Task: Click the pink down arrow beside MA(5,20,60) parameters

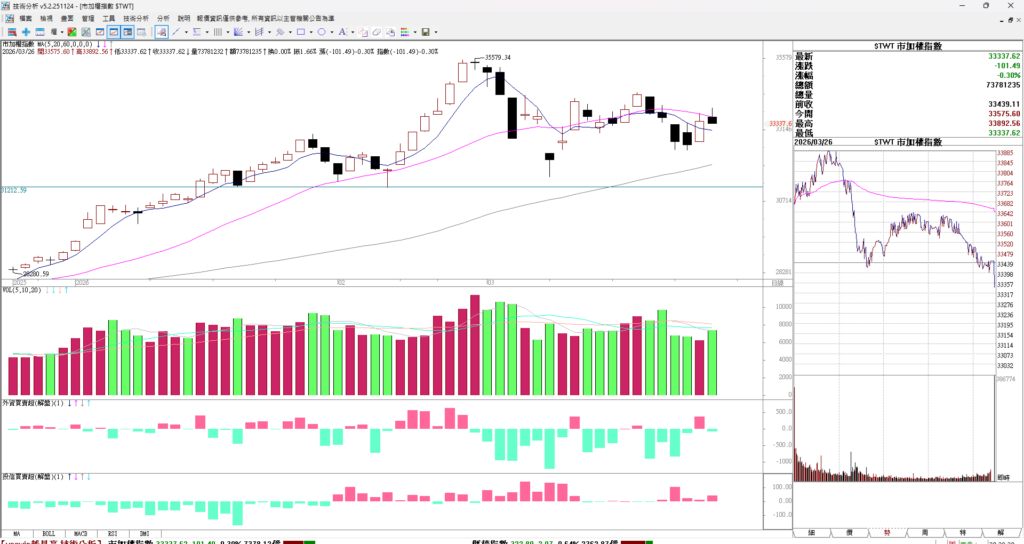Action: click(105, 44)
